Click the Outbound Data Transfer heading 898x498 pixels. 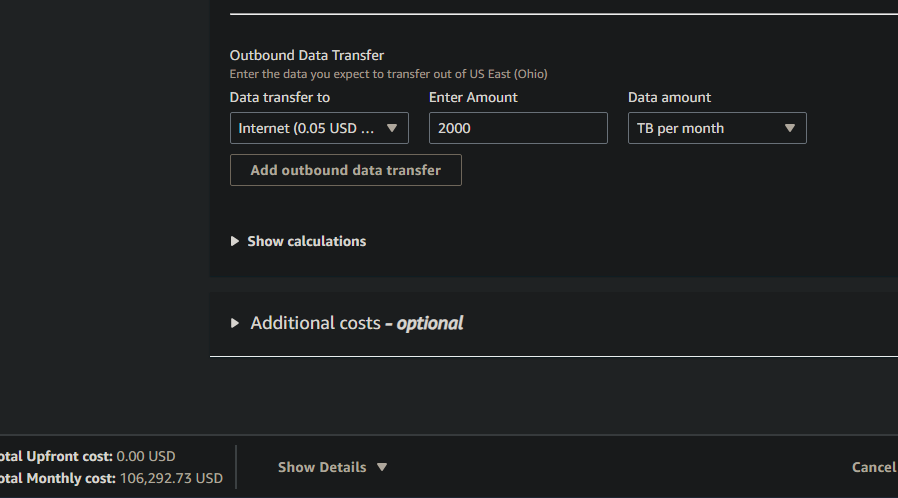307,55
